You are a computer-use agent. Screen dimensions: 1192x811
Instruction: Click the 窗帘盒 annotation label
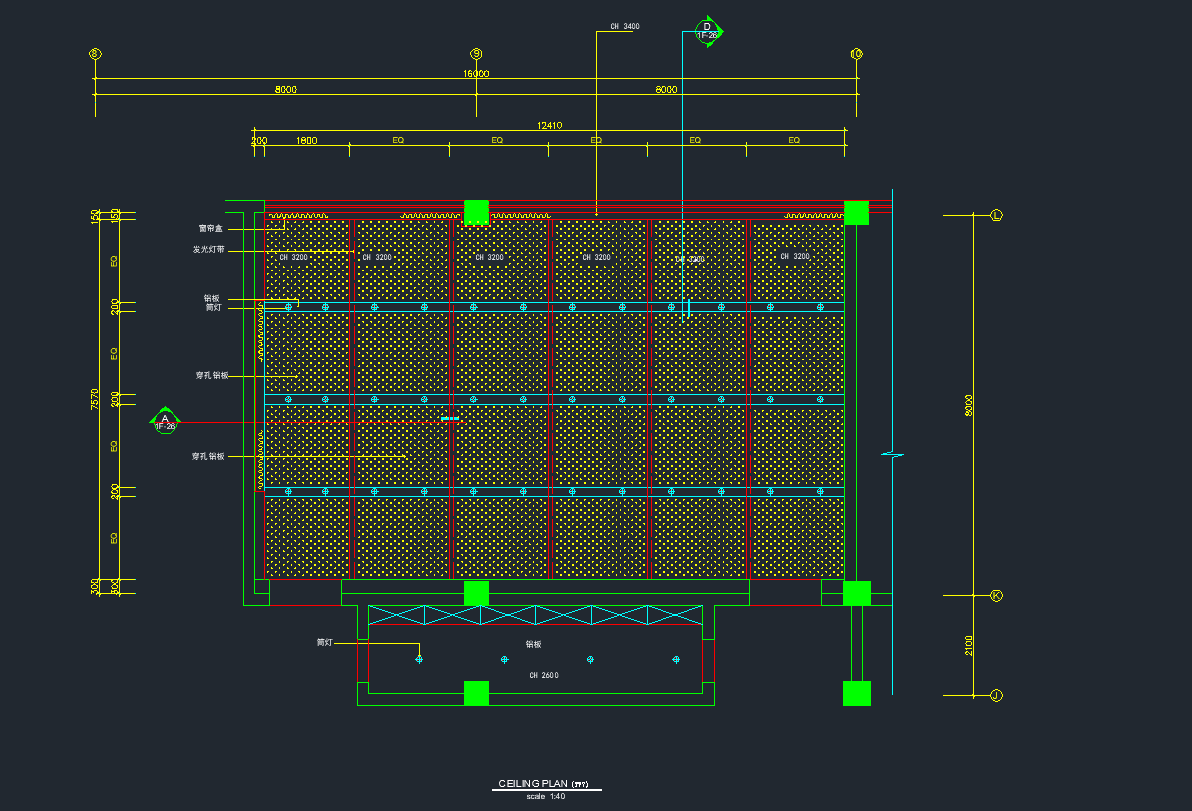(x=210, y=229)
